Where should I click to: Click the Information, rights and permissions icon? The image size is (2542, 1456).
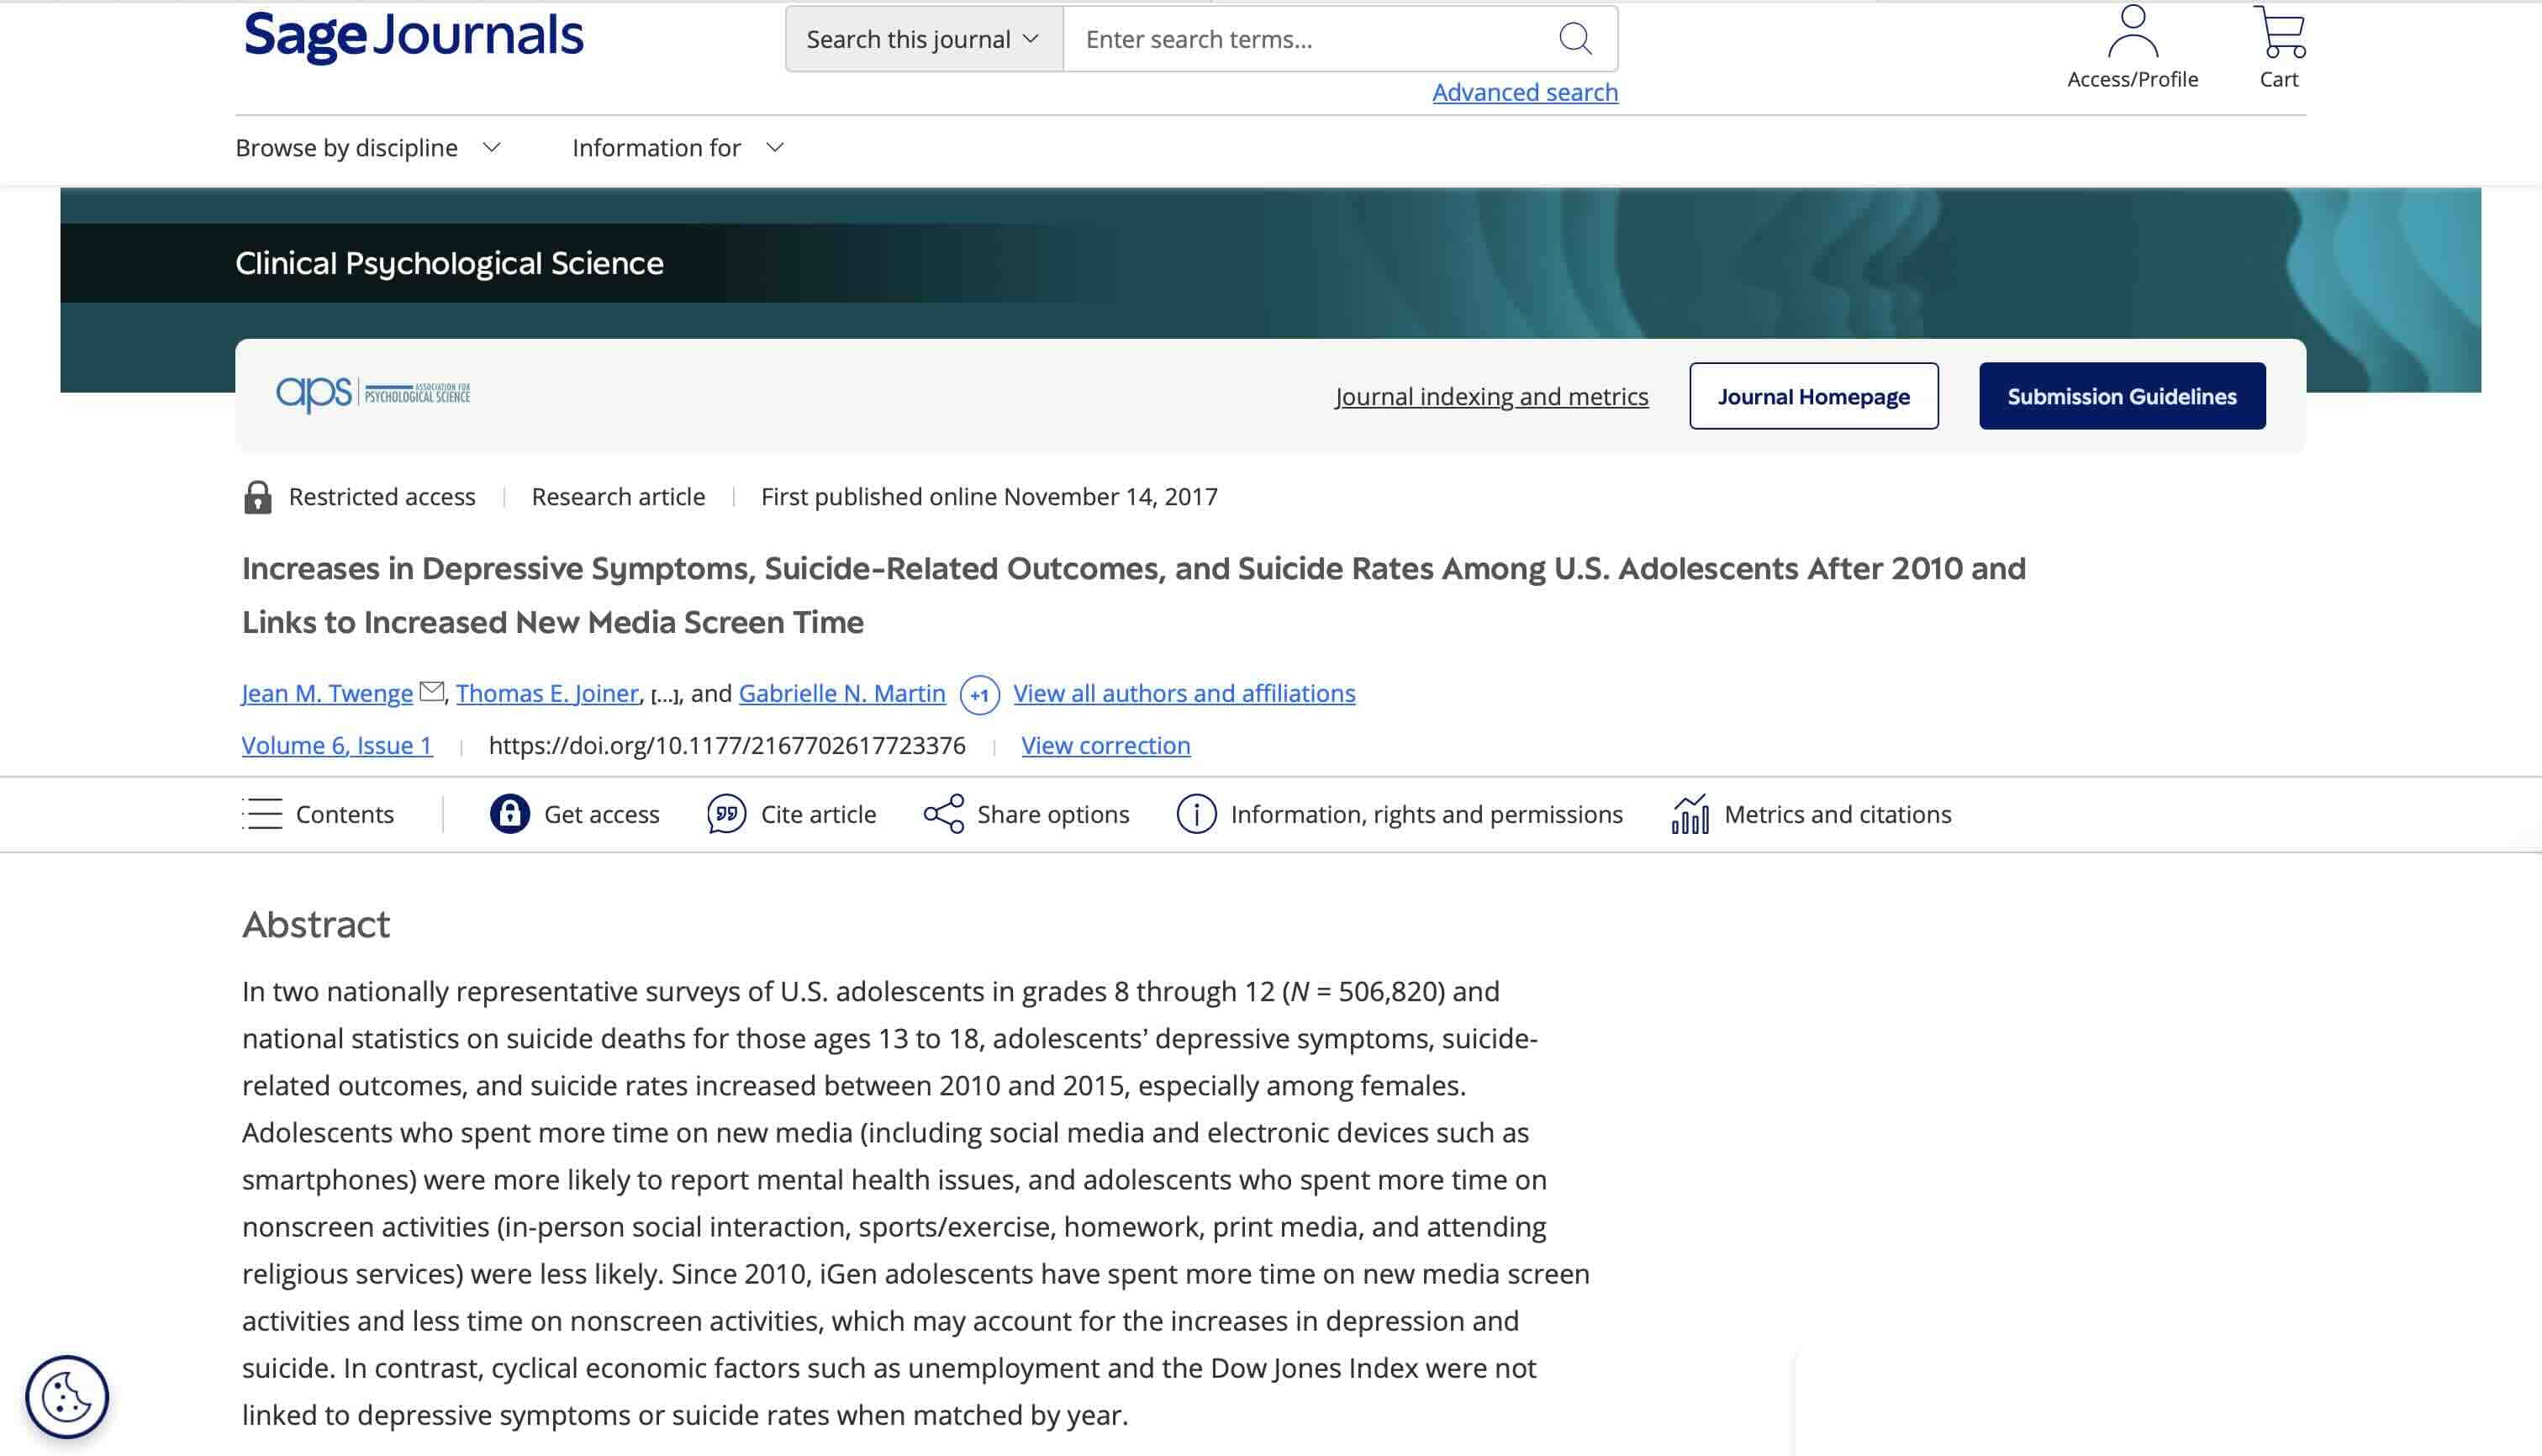point(1196,814)
